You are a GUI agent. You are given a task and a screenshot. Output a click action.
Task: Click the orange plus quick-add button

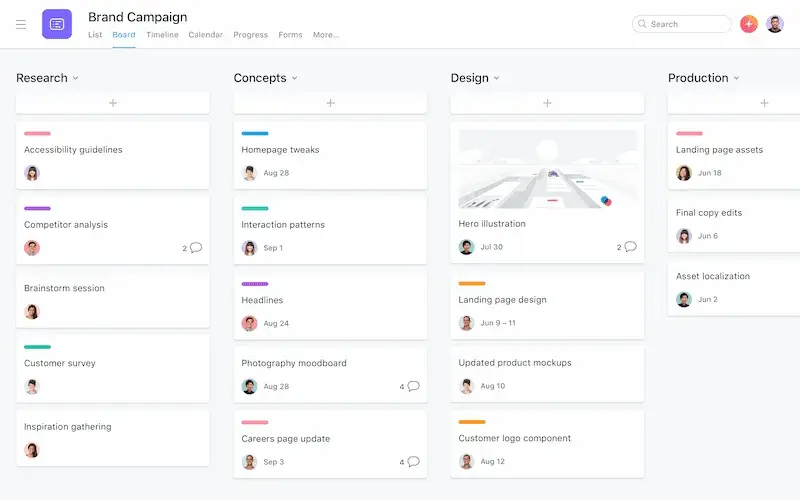[749, 24]
